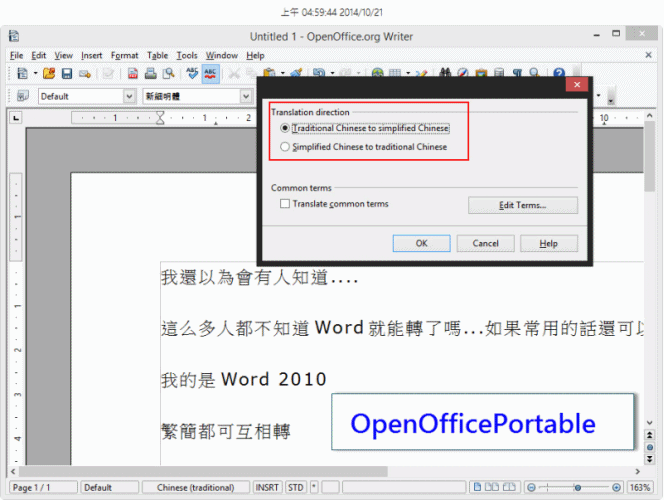Click the Document as E-mail icon

coord(85,74)
